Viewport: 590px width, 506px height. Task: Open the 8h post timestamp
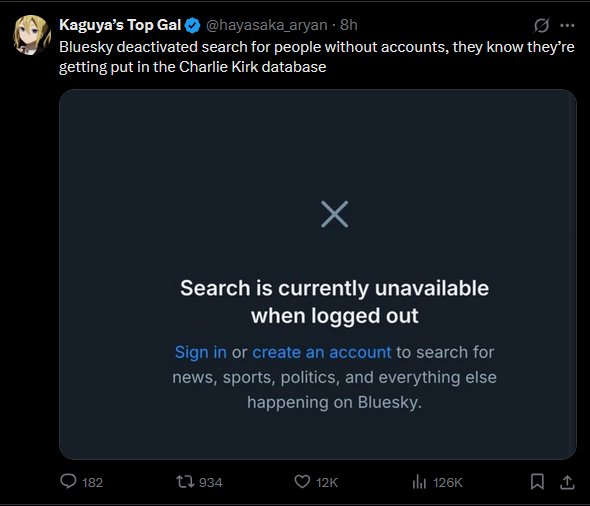[x=348, y=25]
